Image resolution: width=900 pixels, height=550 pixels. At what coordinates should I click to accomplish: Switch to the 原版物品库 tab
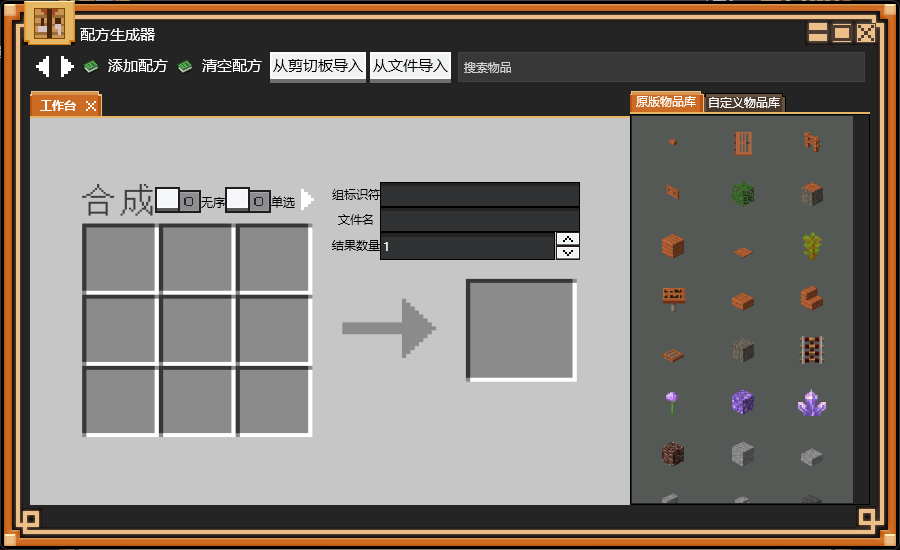(666, 102)
